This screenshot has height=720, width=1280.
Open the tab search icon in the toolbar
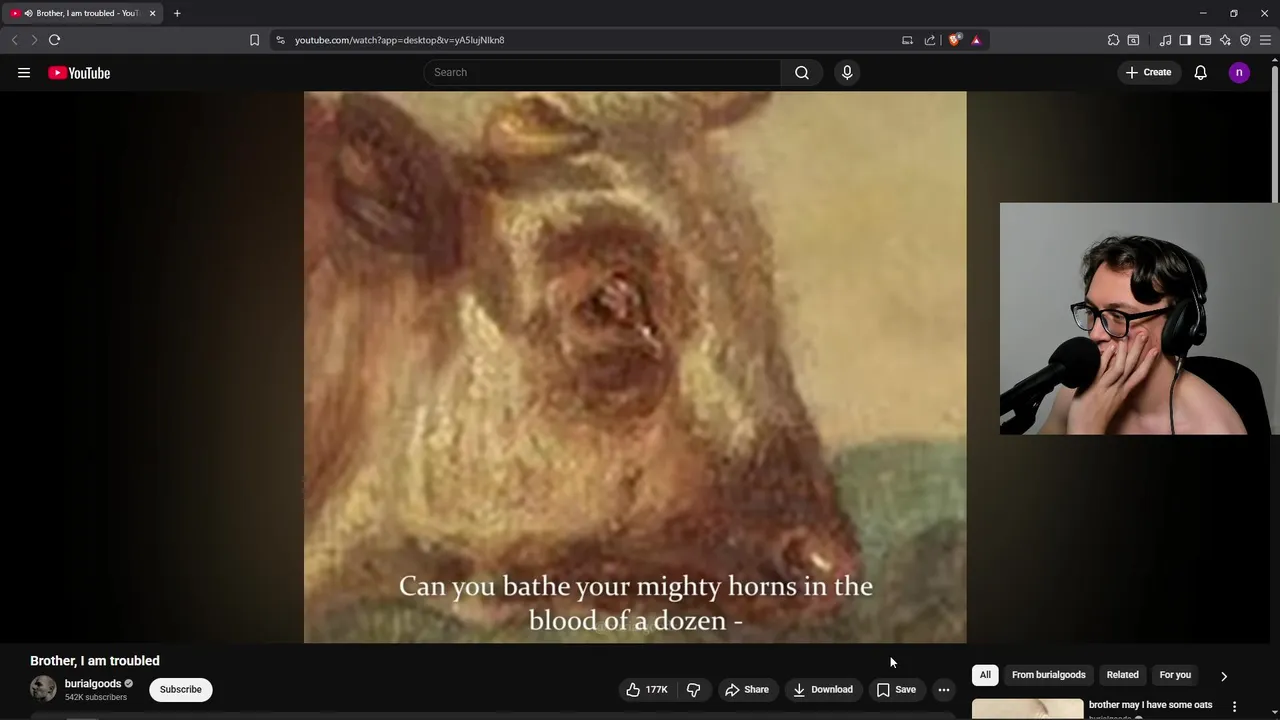point(1133,40)
